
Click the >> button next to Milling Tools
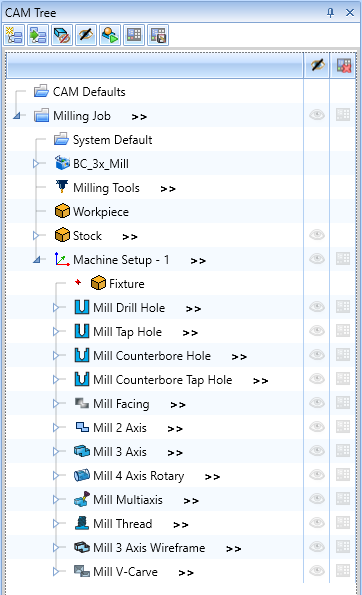point(168,189)
